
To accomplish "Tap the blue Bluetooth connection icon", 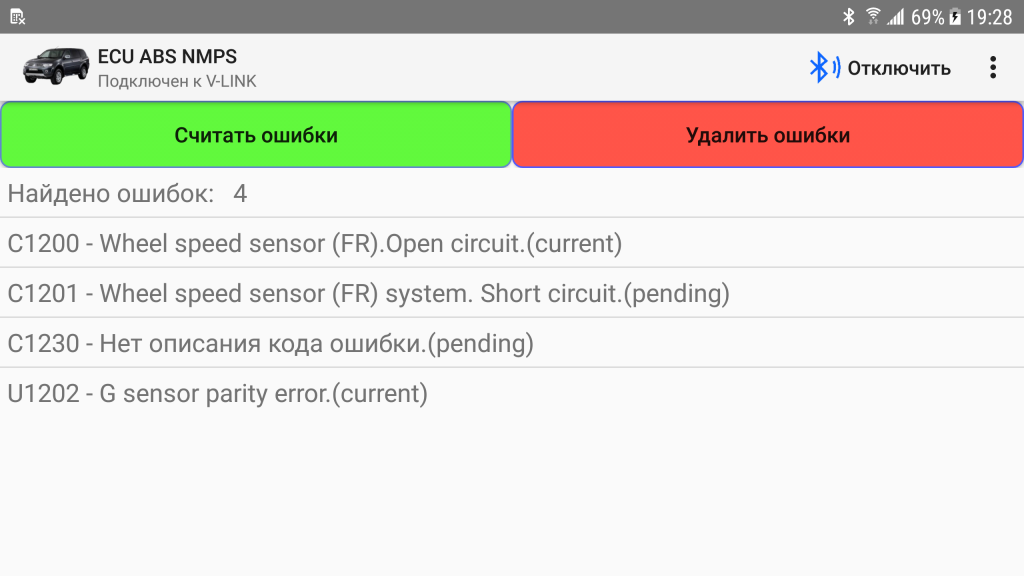I will (x=824, y=68).
